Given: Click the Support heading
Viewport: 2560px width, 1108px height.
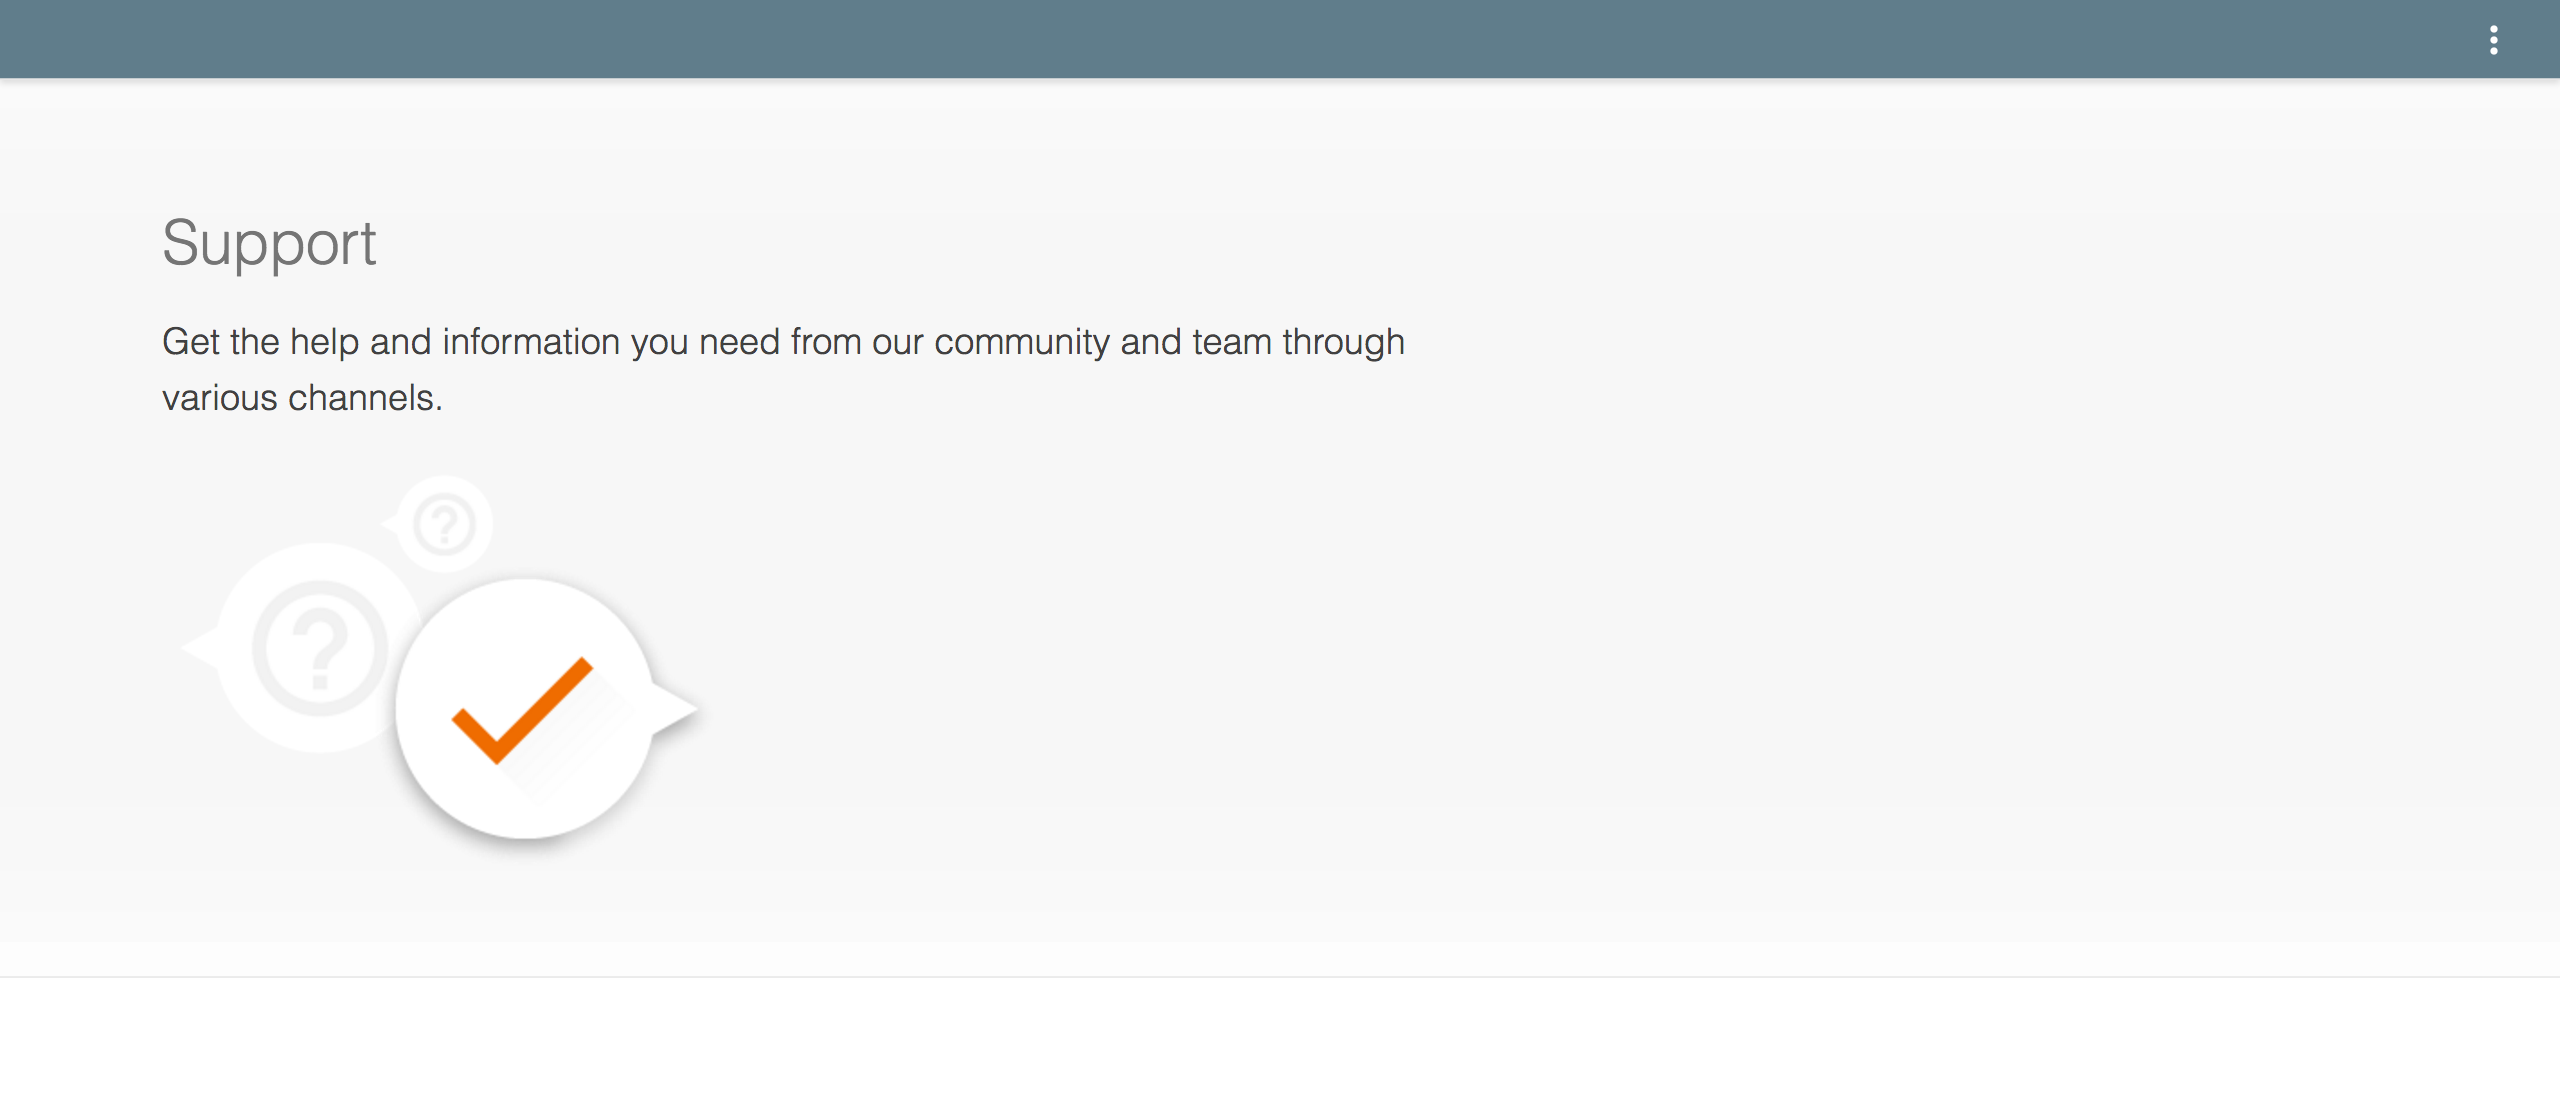Looking at the screenshot, I should pyautogui.click(x=272, y=245).
